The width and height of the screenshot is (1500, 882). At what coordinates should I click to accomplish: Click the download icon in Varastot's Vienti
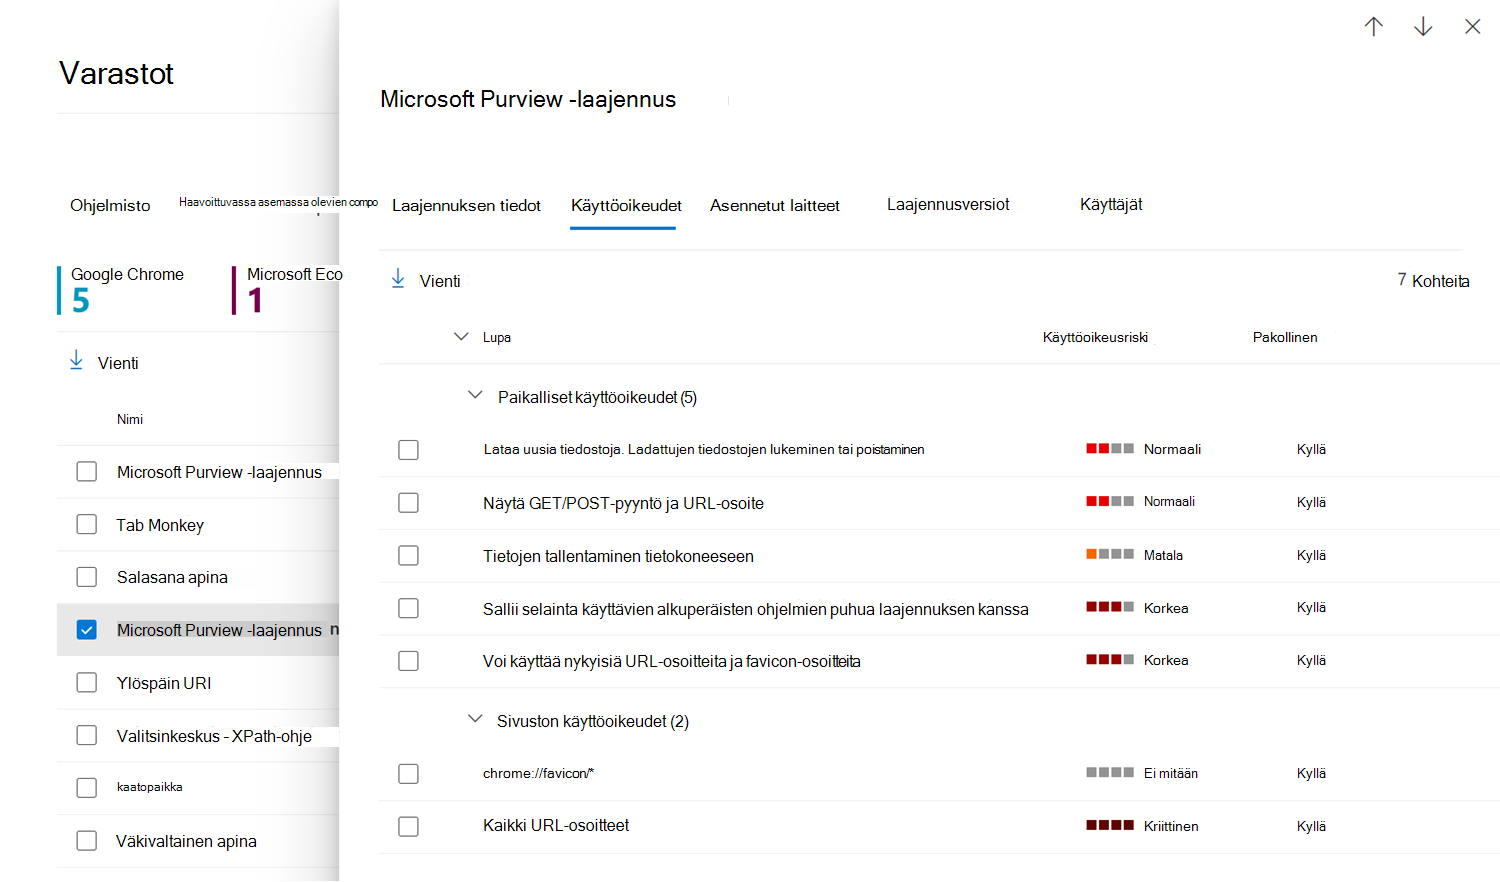click(76, 361)
